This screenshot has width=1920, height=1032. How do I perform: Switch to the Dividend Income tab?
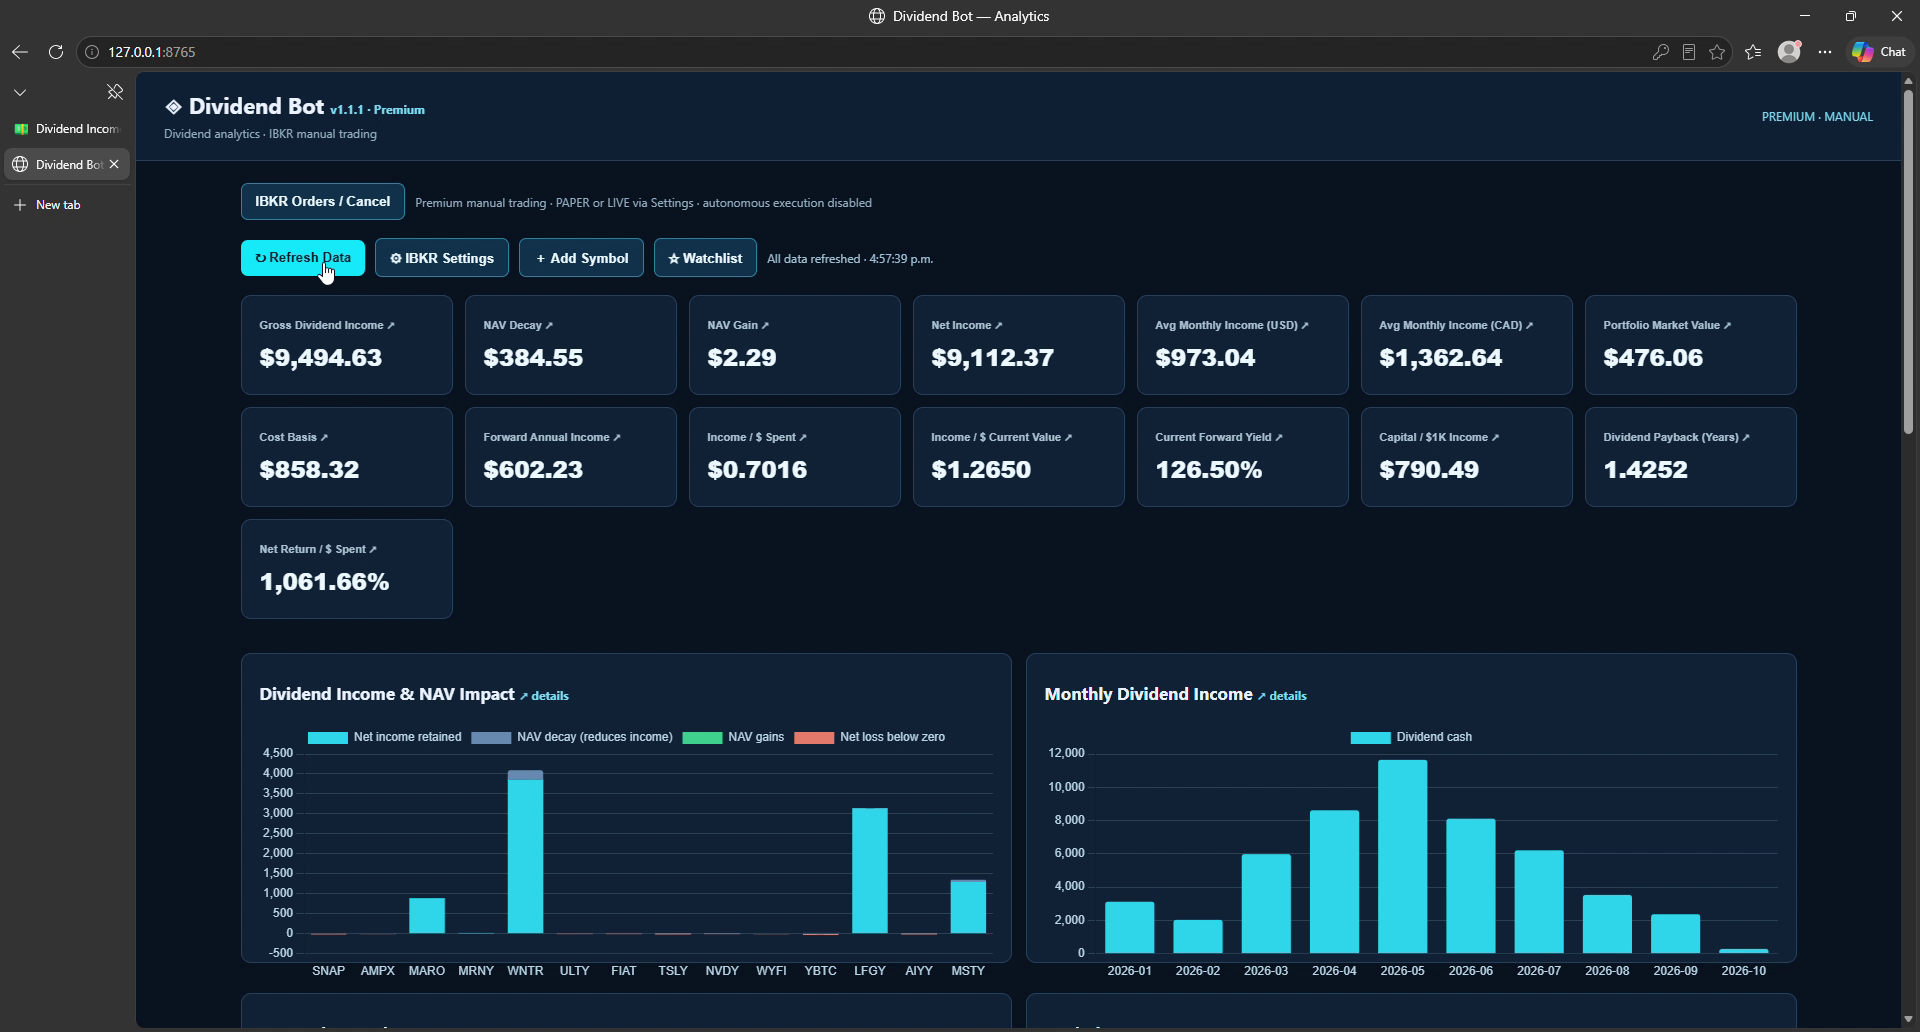tap(67, 129)
